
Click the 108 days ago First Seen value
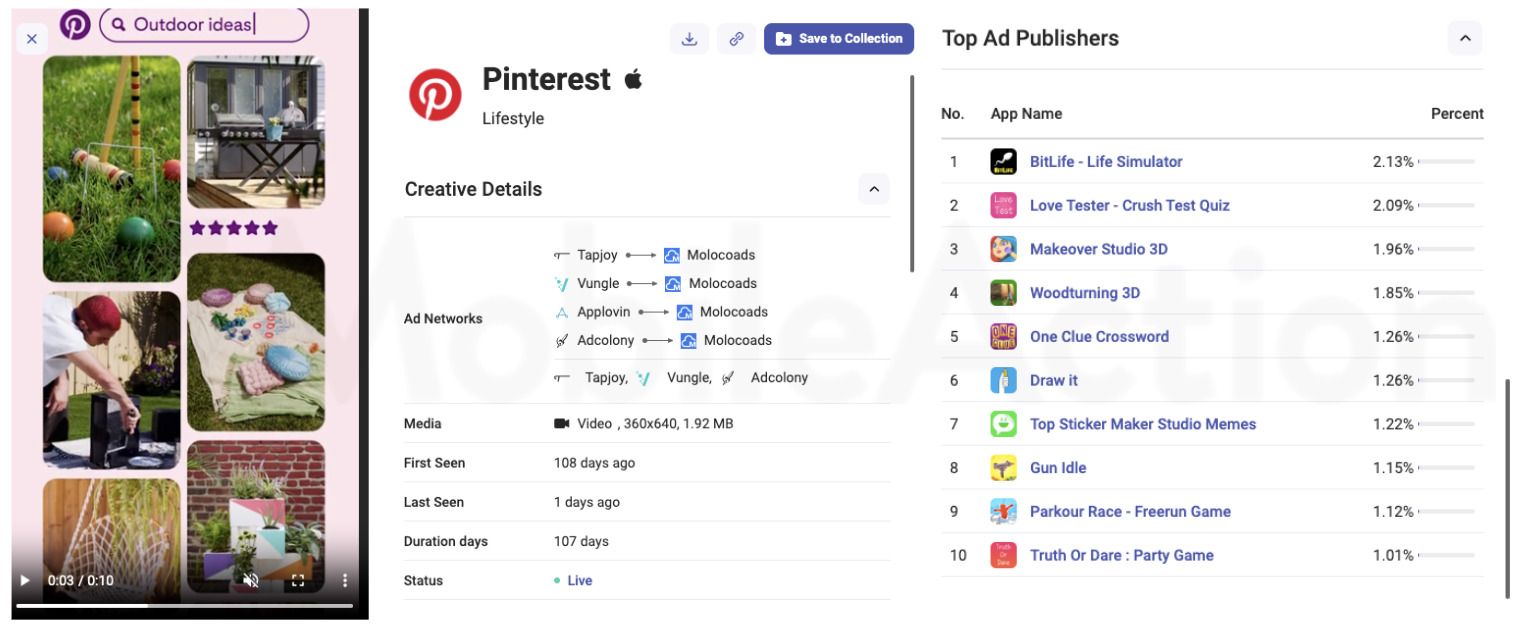[594, 463]
